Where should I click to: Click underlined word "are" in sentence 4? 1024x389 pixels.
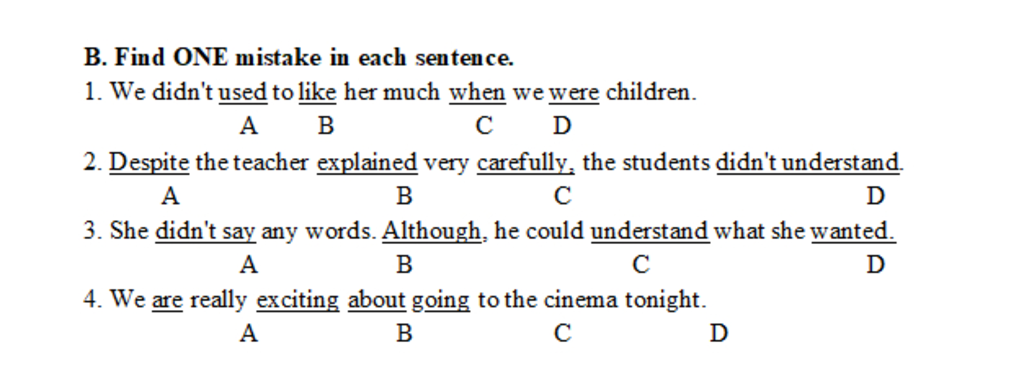pyautogui.click(x=167, y=300)
